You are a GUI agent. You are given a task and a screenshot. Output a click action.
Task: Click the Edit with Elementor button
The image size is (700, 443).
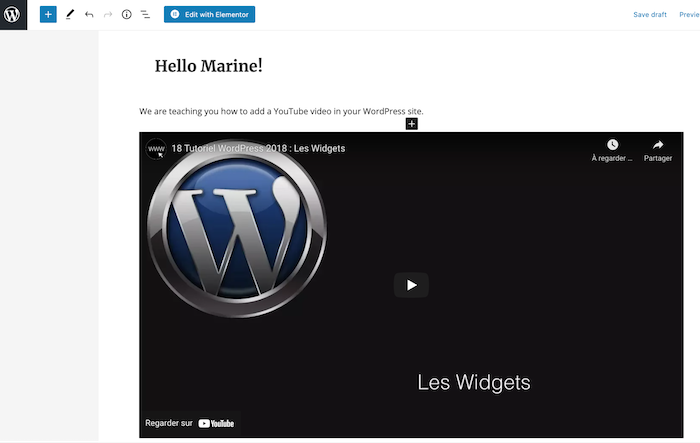(209, 14)
